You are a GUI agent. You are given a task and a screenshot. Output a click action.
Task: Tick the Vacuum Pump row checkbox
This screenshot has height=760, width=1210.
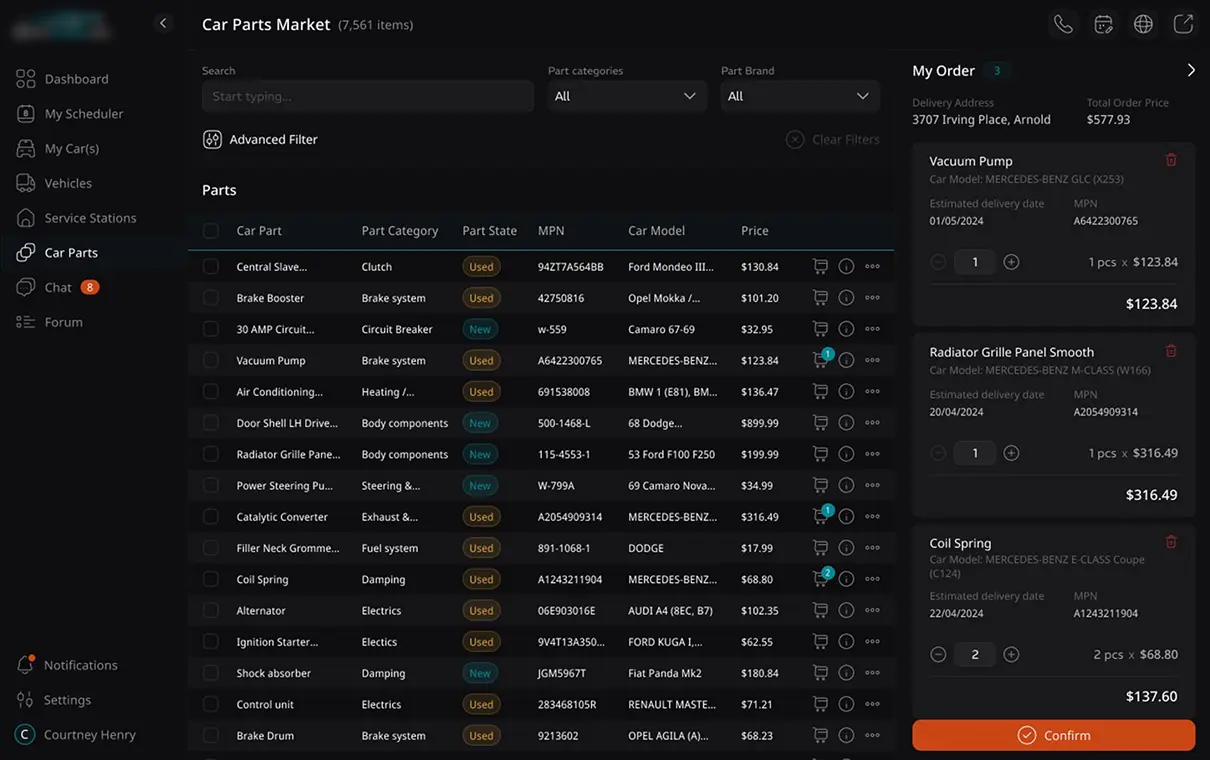[210, 360]
